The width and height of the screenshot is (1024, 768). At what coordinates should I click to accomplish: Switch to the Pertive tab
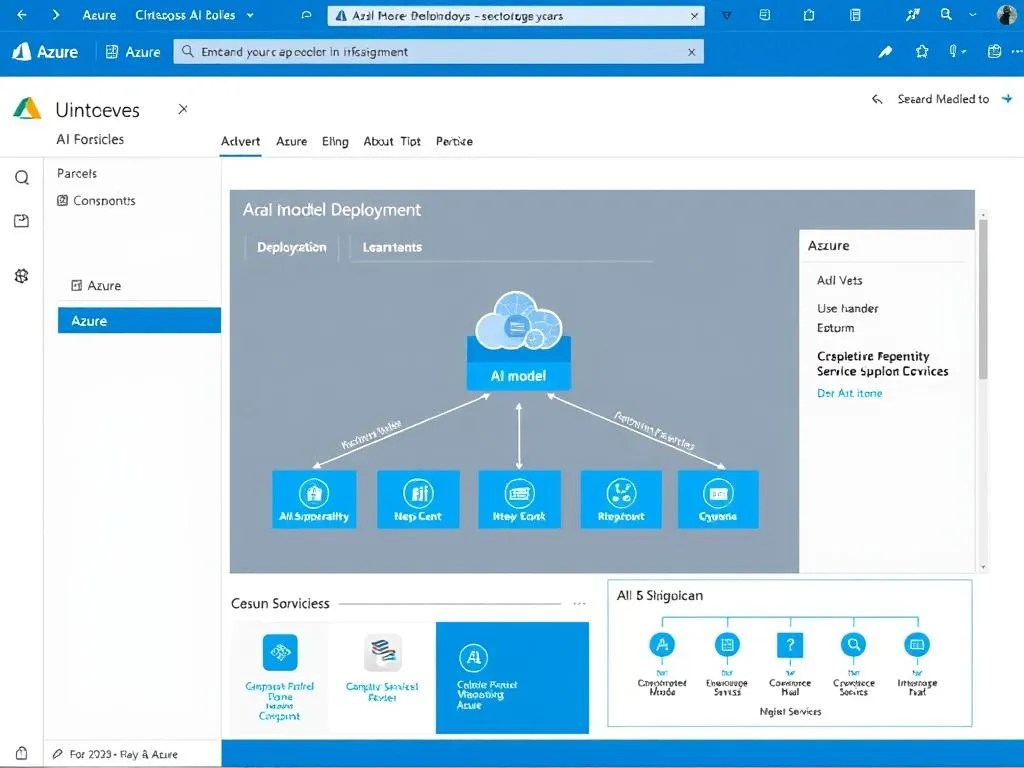[x=454, y=141]
